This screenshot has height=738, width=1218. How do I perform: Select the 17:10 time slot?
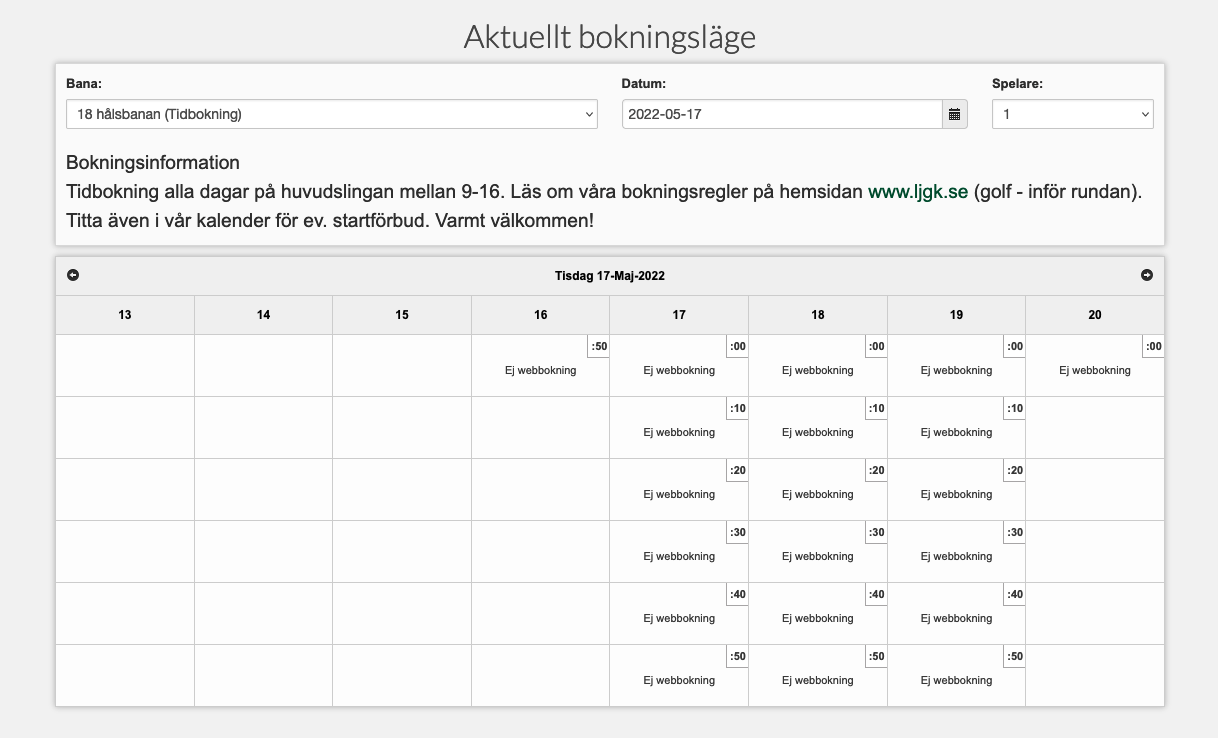pyautogui.click(x=679, y=428)
